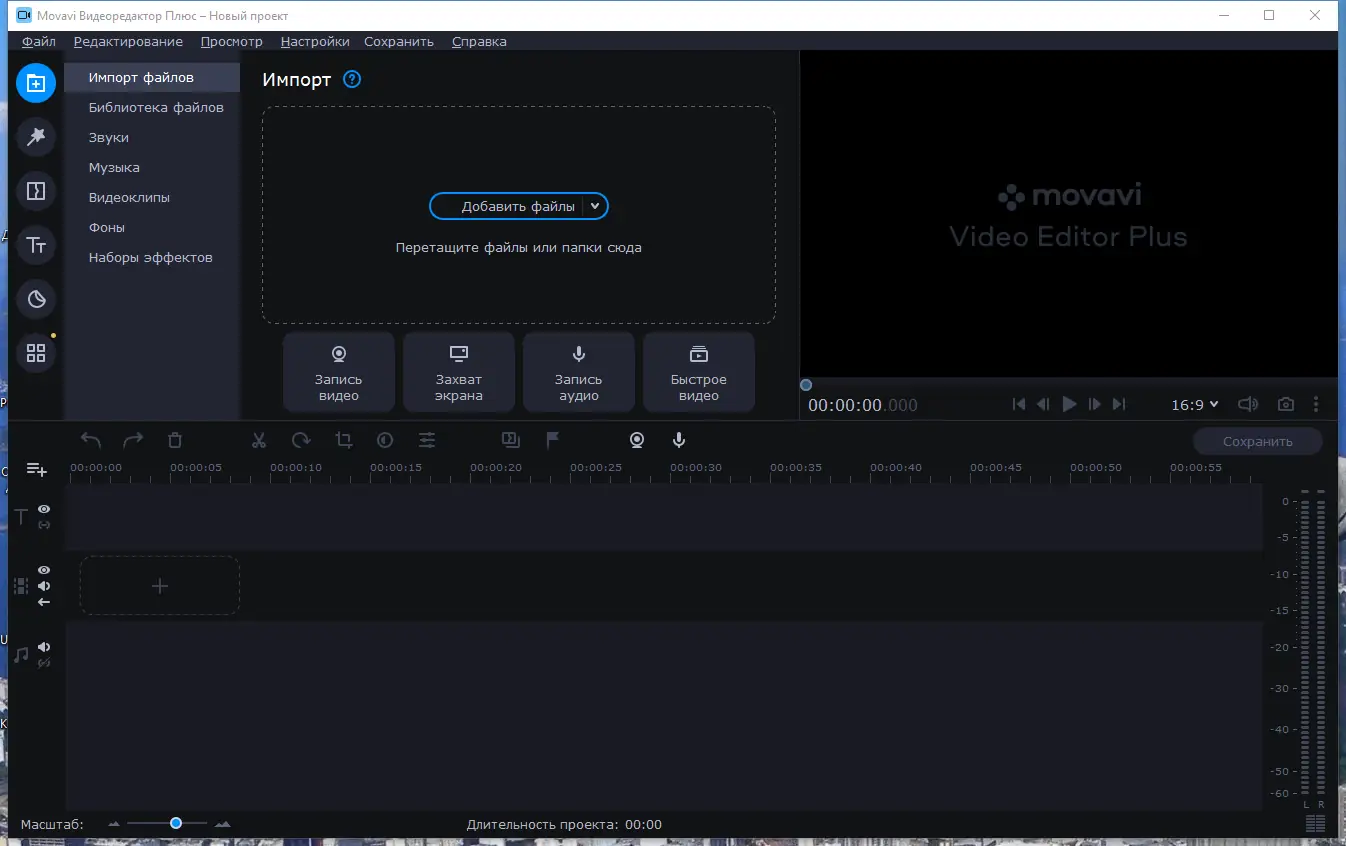Take a snapshot with the camera icon
The width and height of the screenshot is (1346, 846).
(1286, 405)
